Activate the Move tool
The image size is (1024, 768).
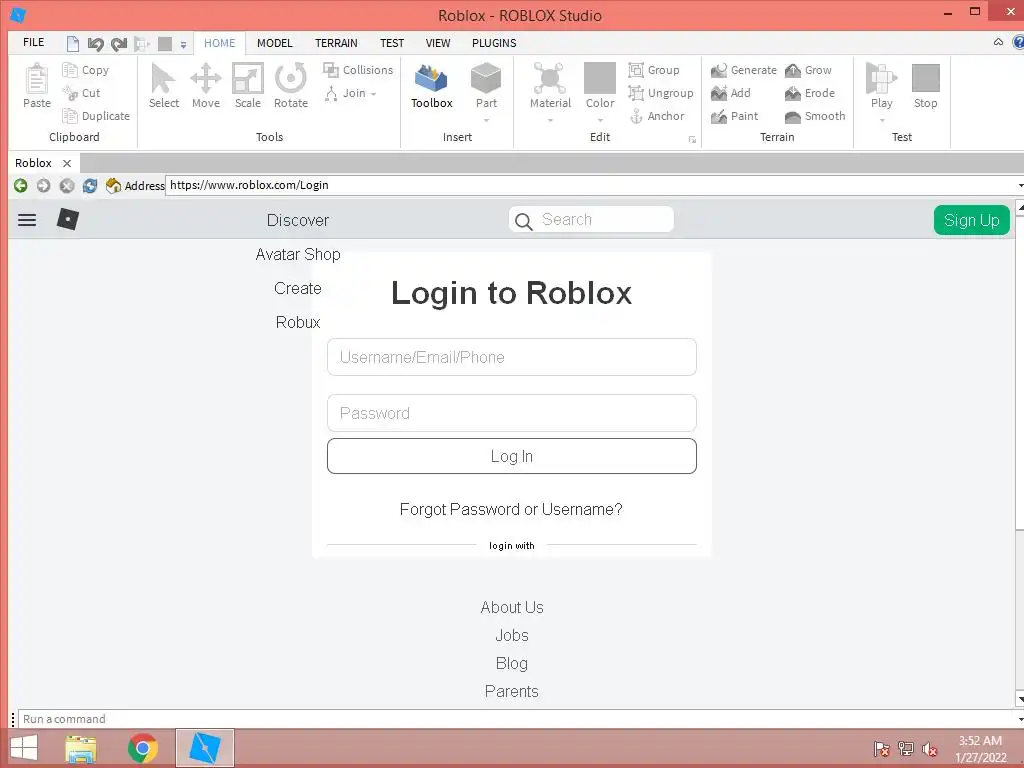(206, 86)
